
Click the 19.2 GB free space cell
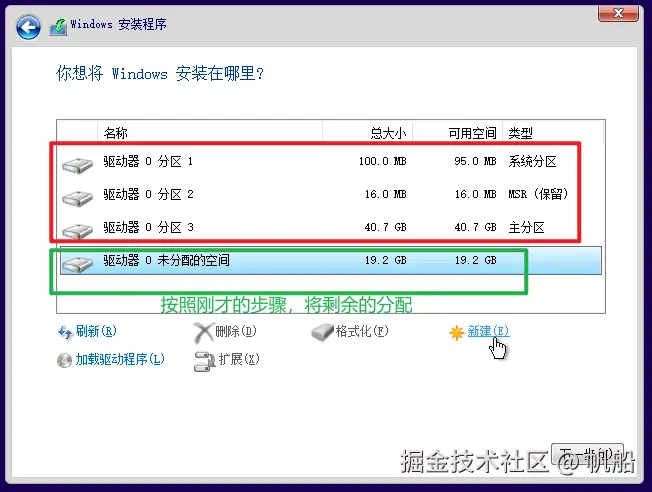[475, 260]
